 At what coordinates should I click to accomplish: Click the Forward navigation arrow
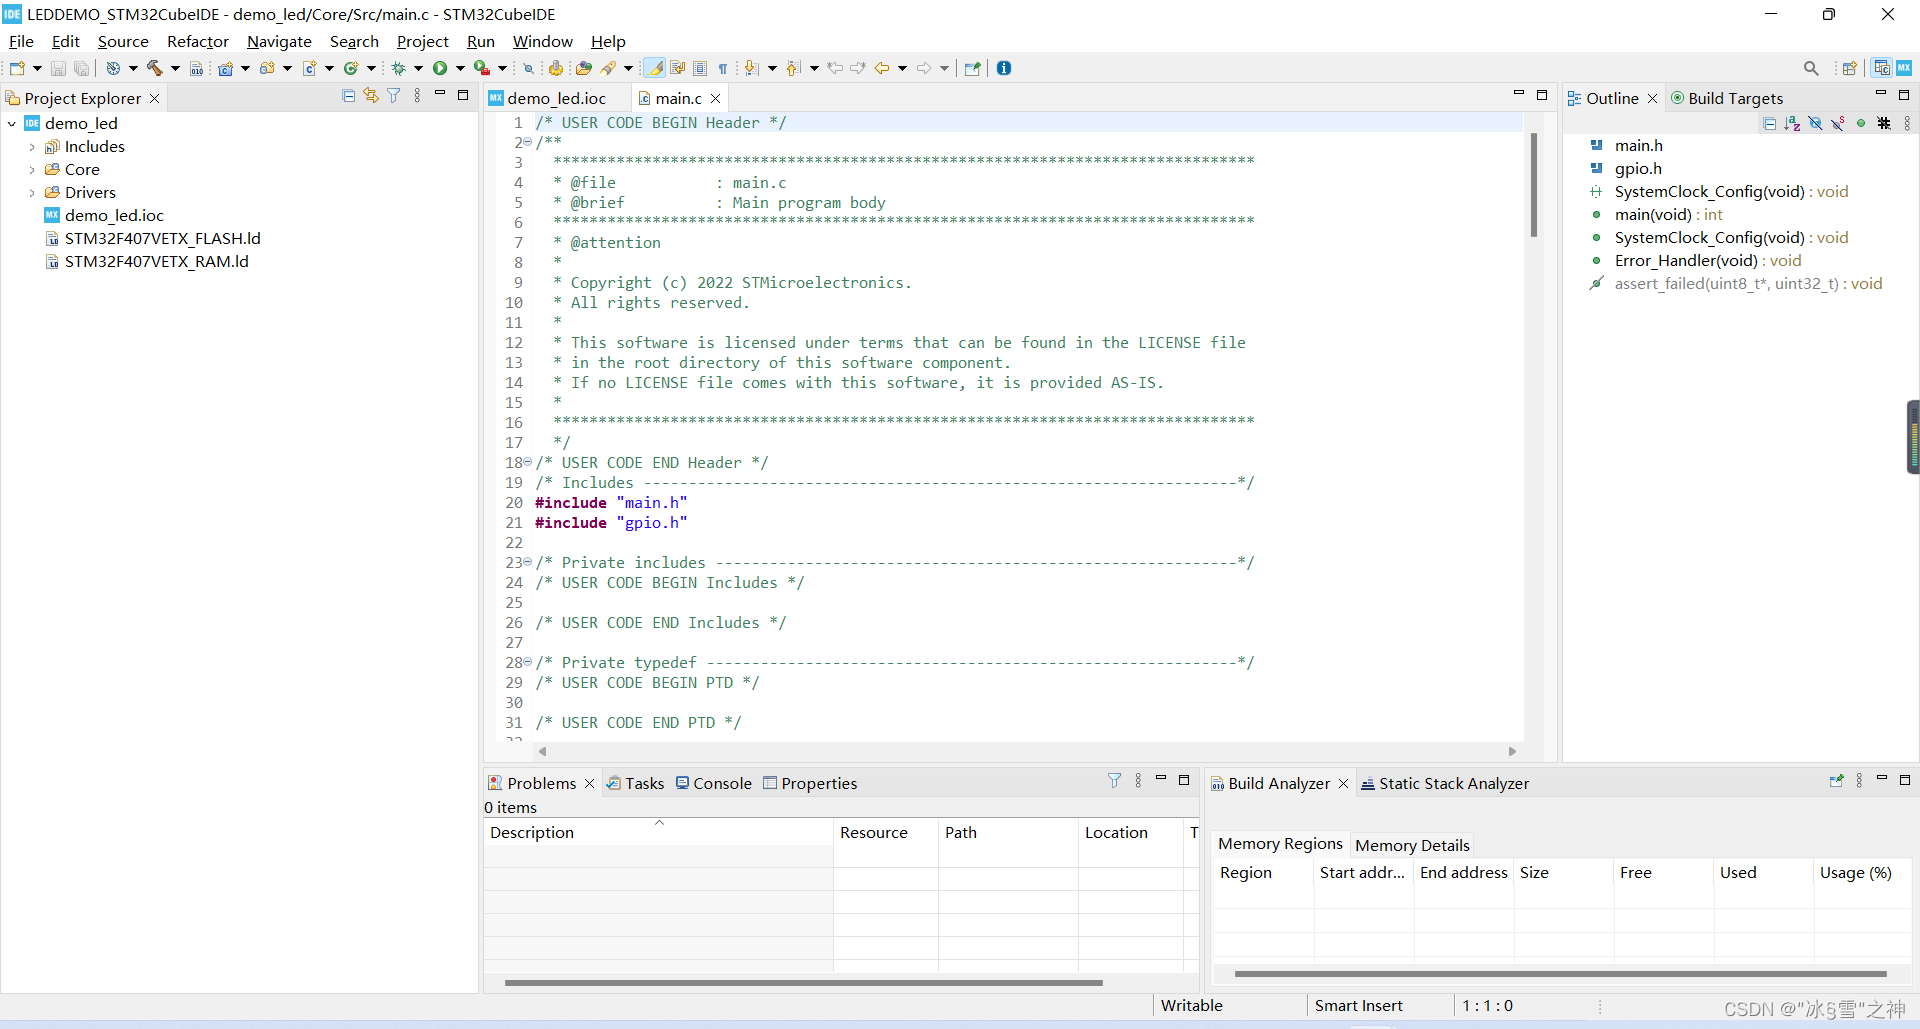click(x=924, y=68)
